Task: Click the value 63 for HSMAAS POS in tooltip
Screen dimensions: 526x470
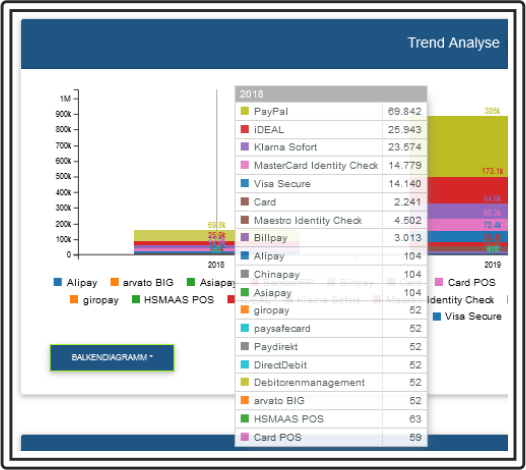Action: tap(415, 419)
